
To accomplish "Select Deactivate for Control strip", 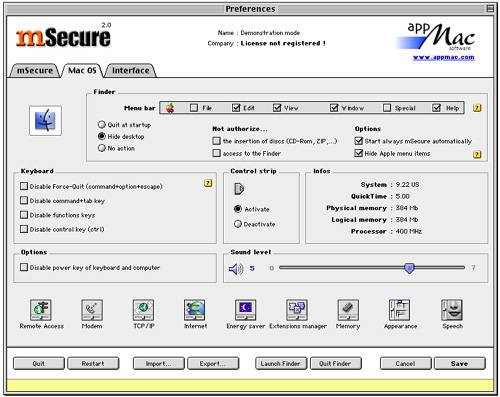I will click(238, 224).
